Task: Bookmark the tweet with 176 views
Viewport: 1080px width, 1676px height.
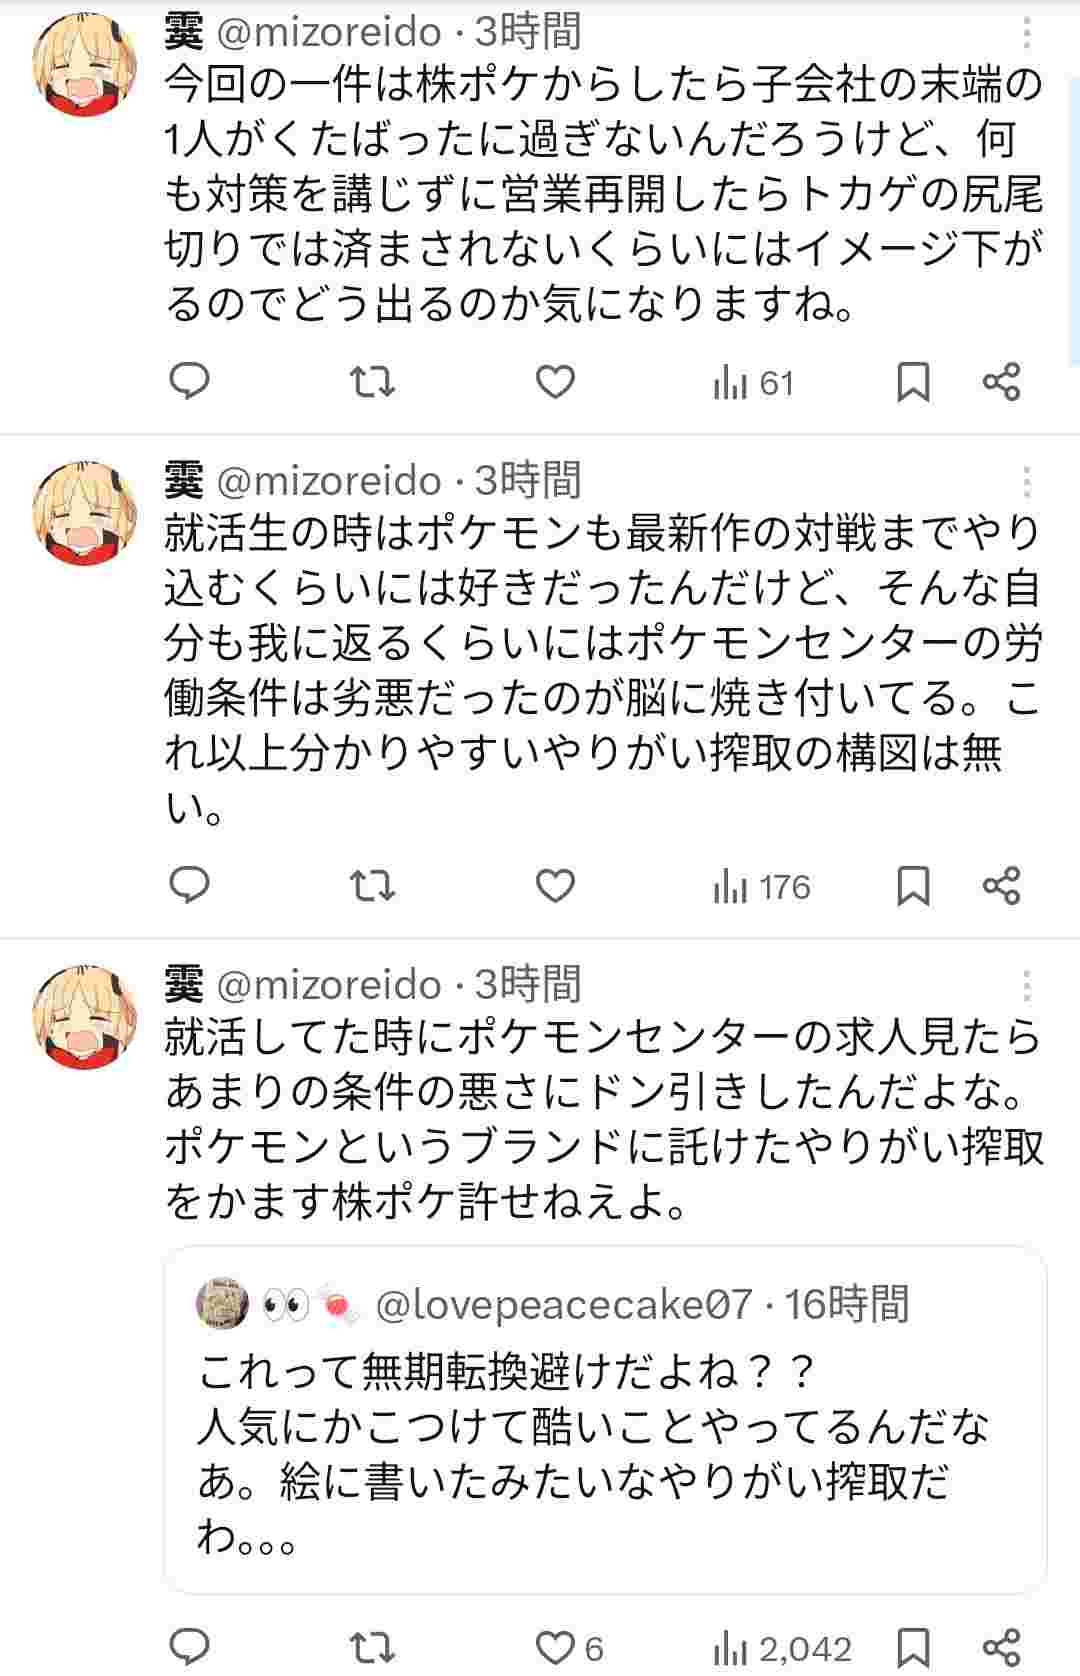Action: (x=912, y=886)
